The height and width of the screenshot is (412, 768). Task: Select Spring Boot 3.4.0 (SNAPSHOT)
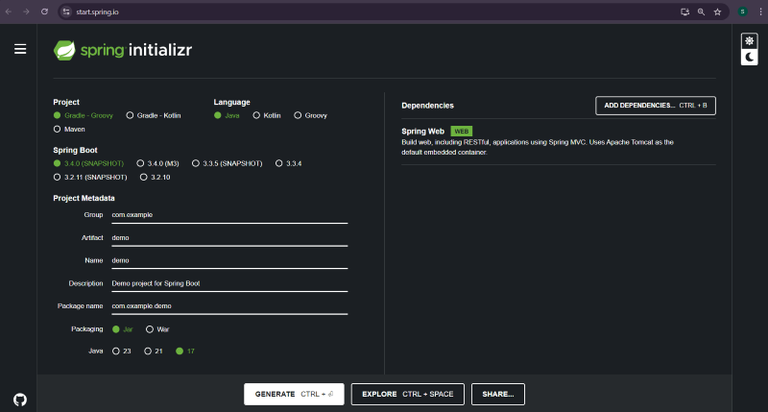pos(89,164)
